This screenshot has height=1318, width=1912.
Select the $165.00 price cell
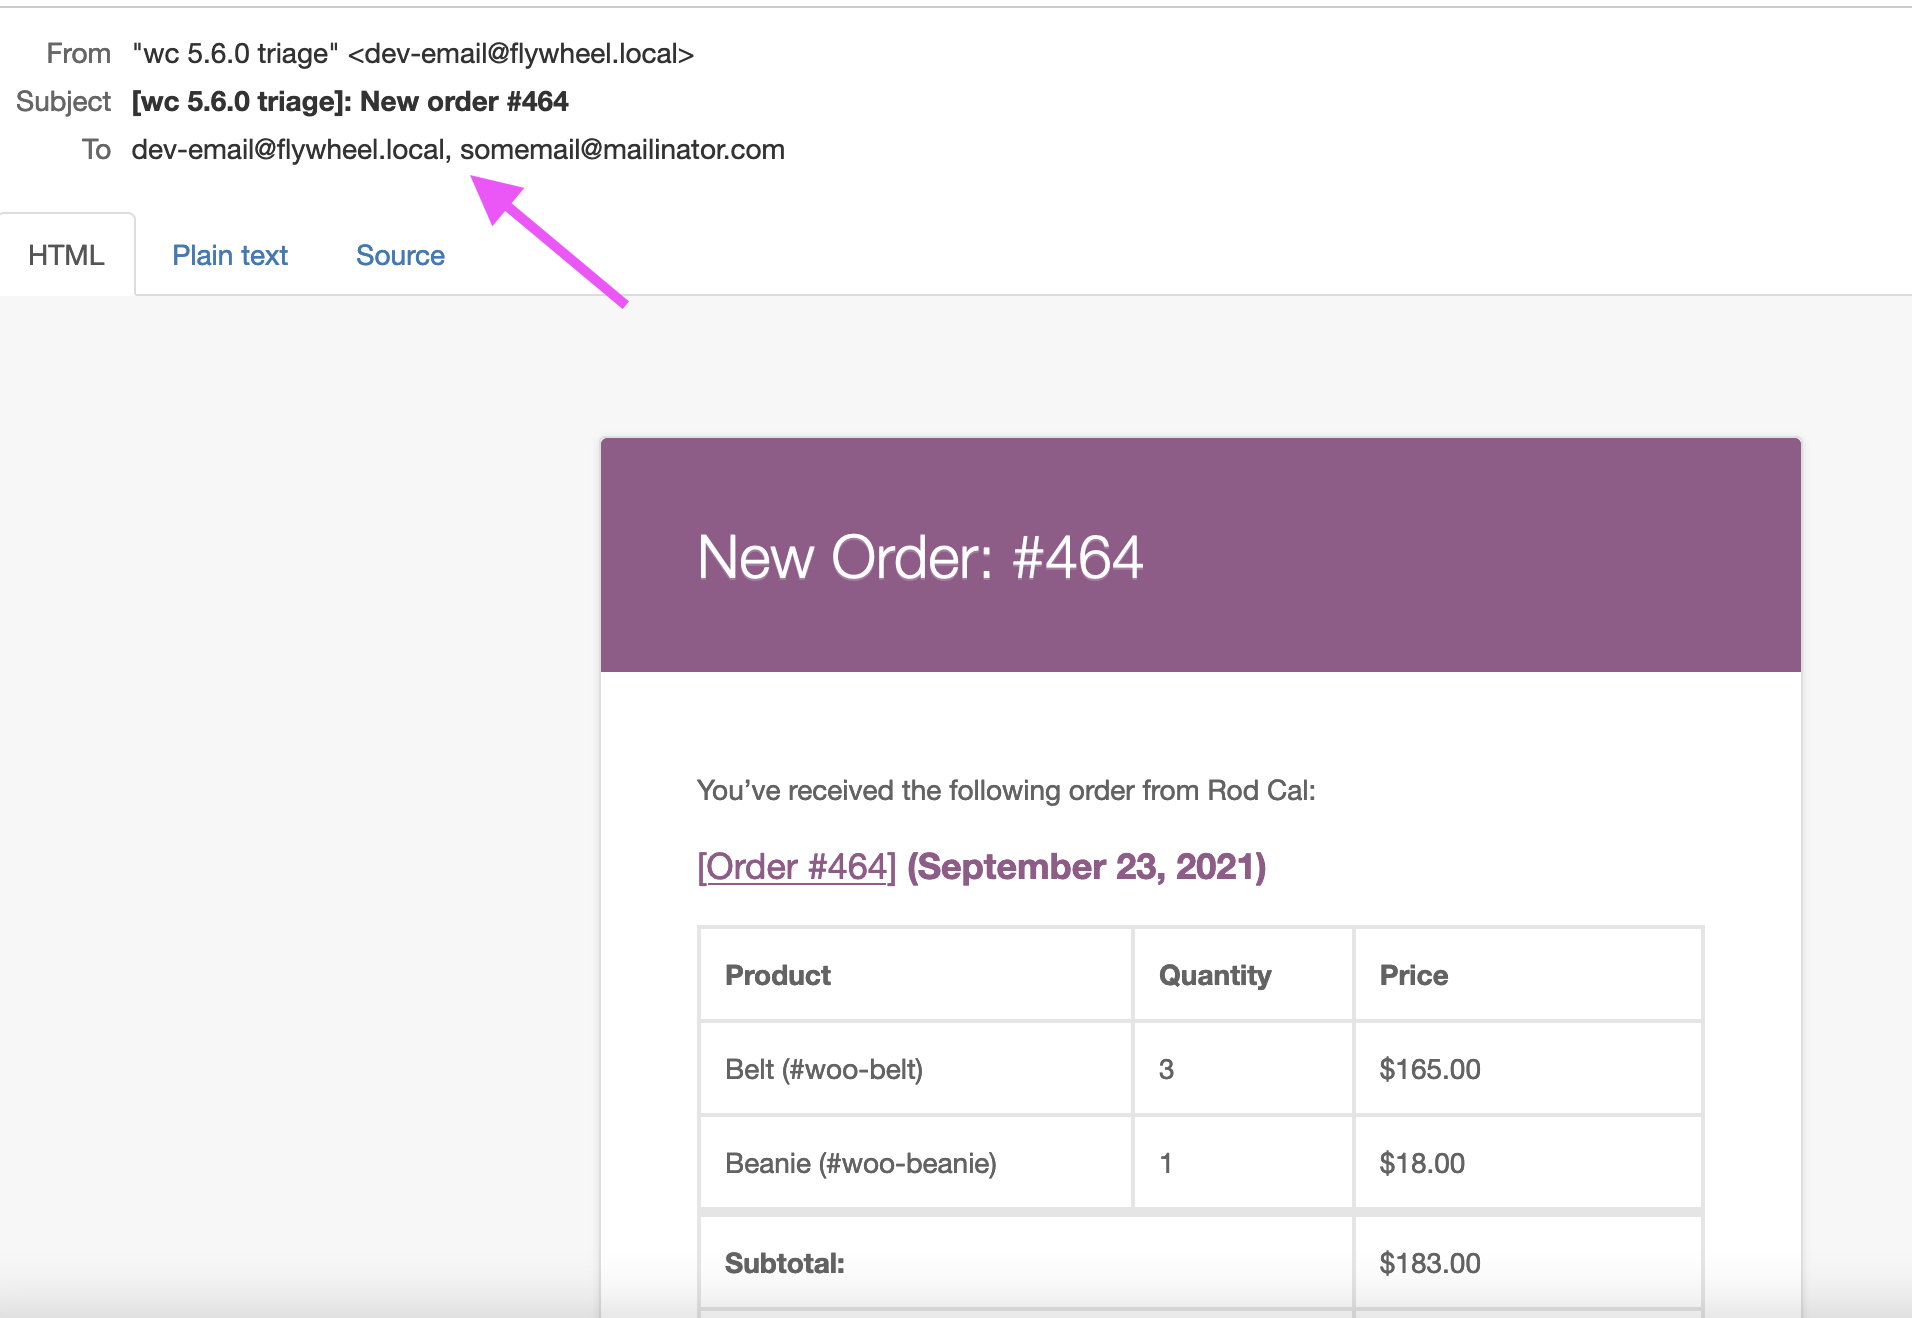coord(1428,1068)
